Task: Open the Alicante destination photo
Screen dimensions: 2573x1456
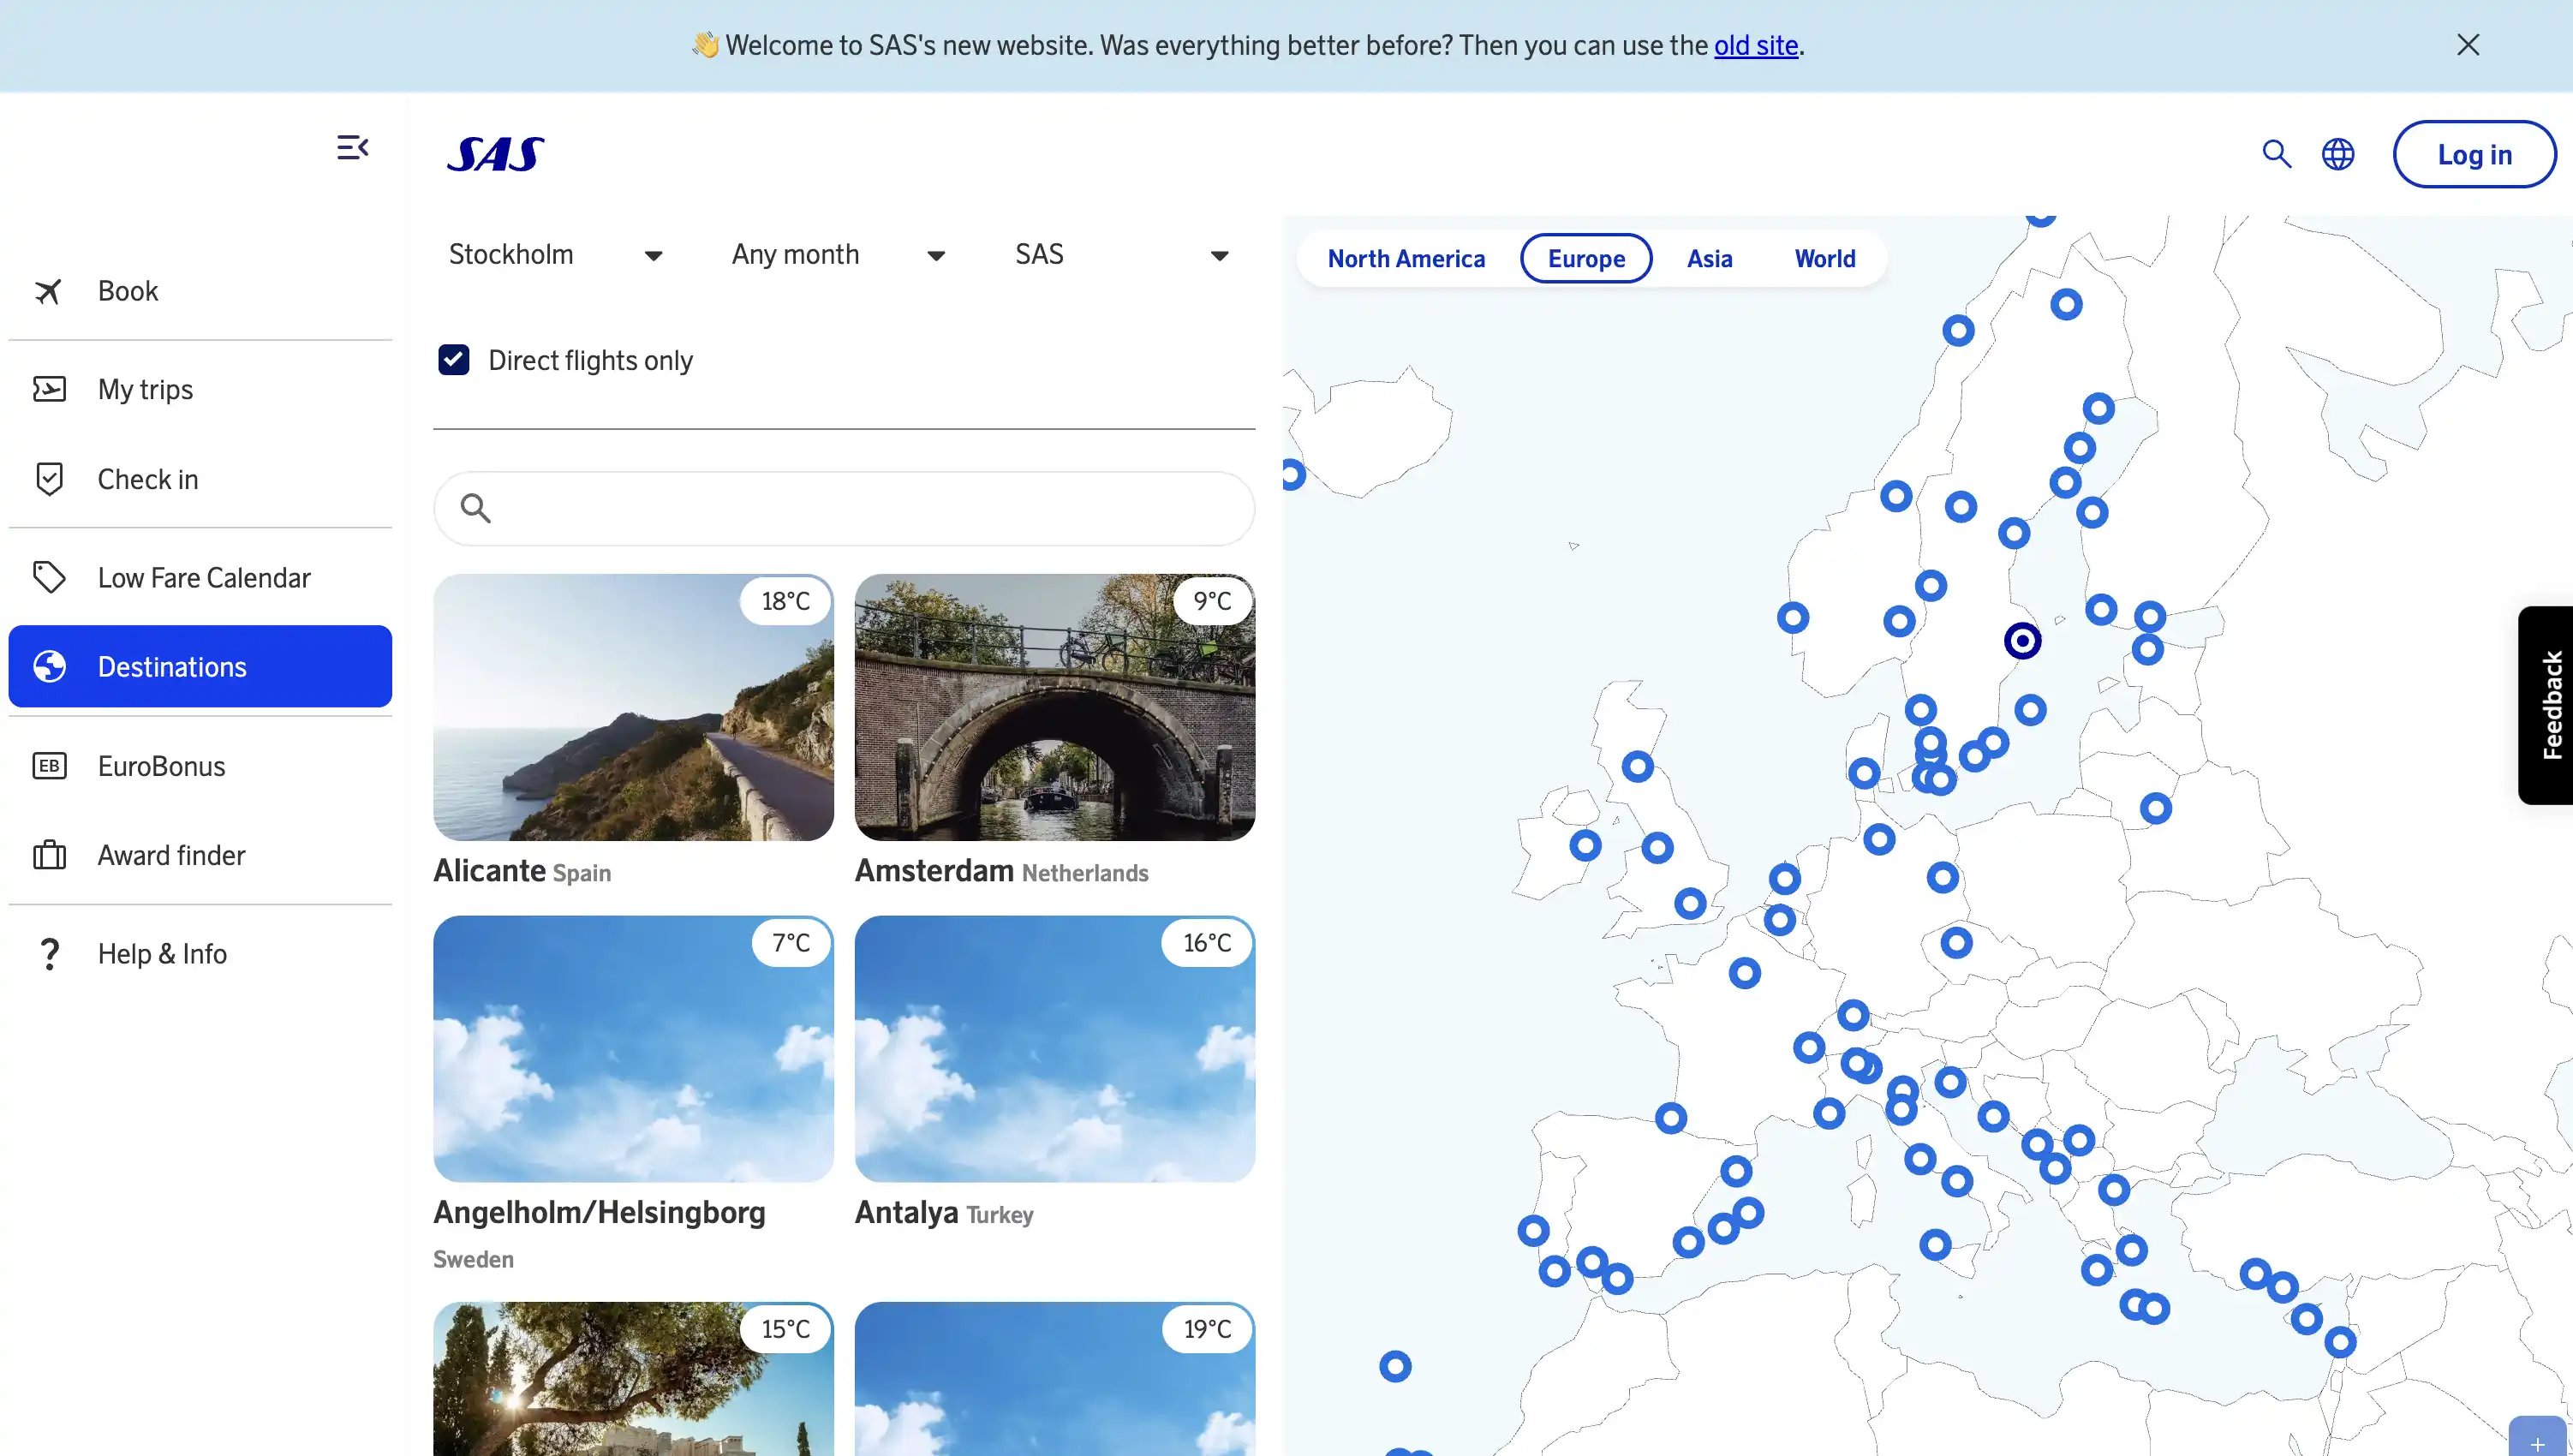Action: click(x=633, y=707)
